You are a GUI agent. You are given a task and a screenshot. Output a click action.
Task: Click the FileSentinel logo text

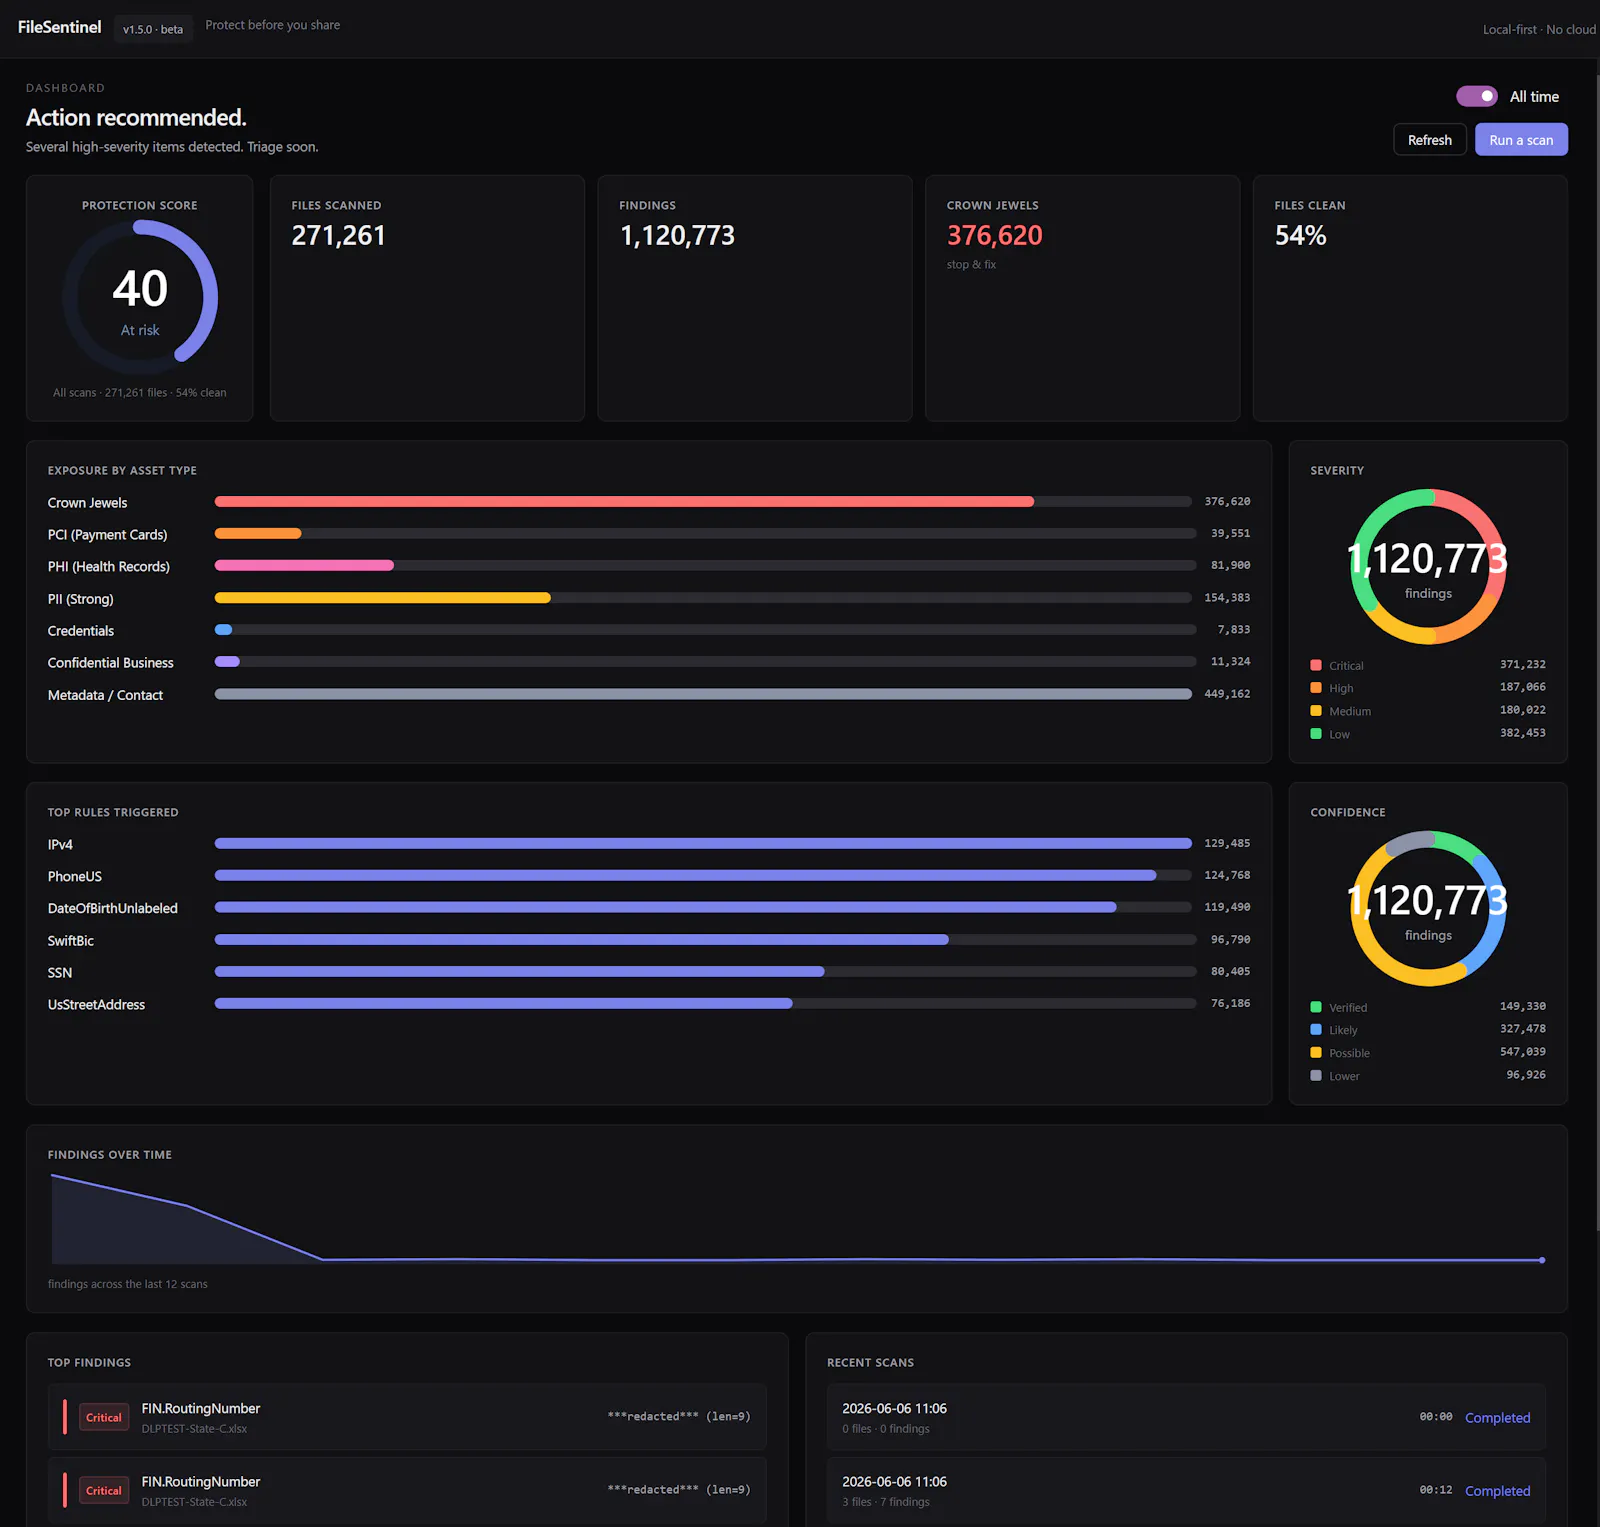tap(59, 27)
